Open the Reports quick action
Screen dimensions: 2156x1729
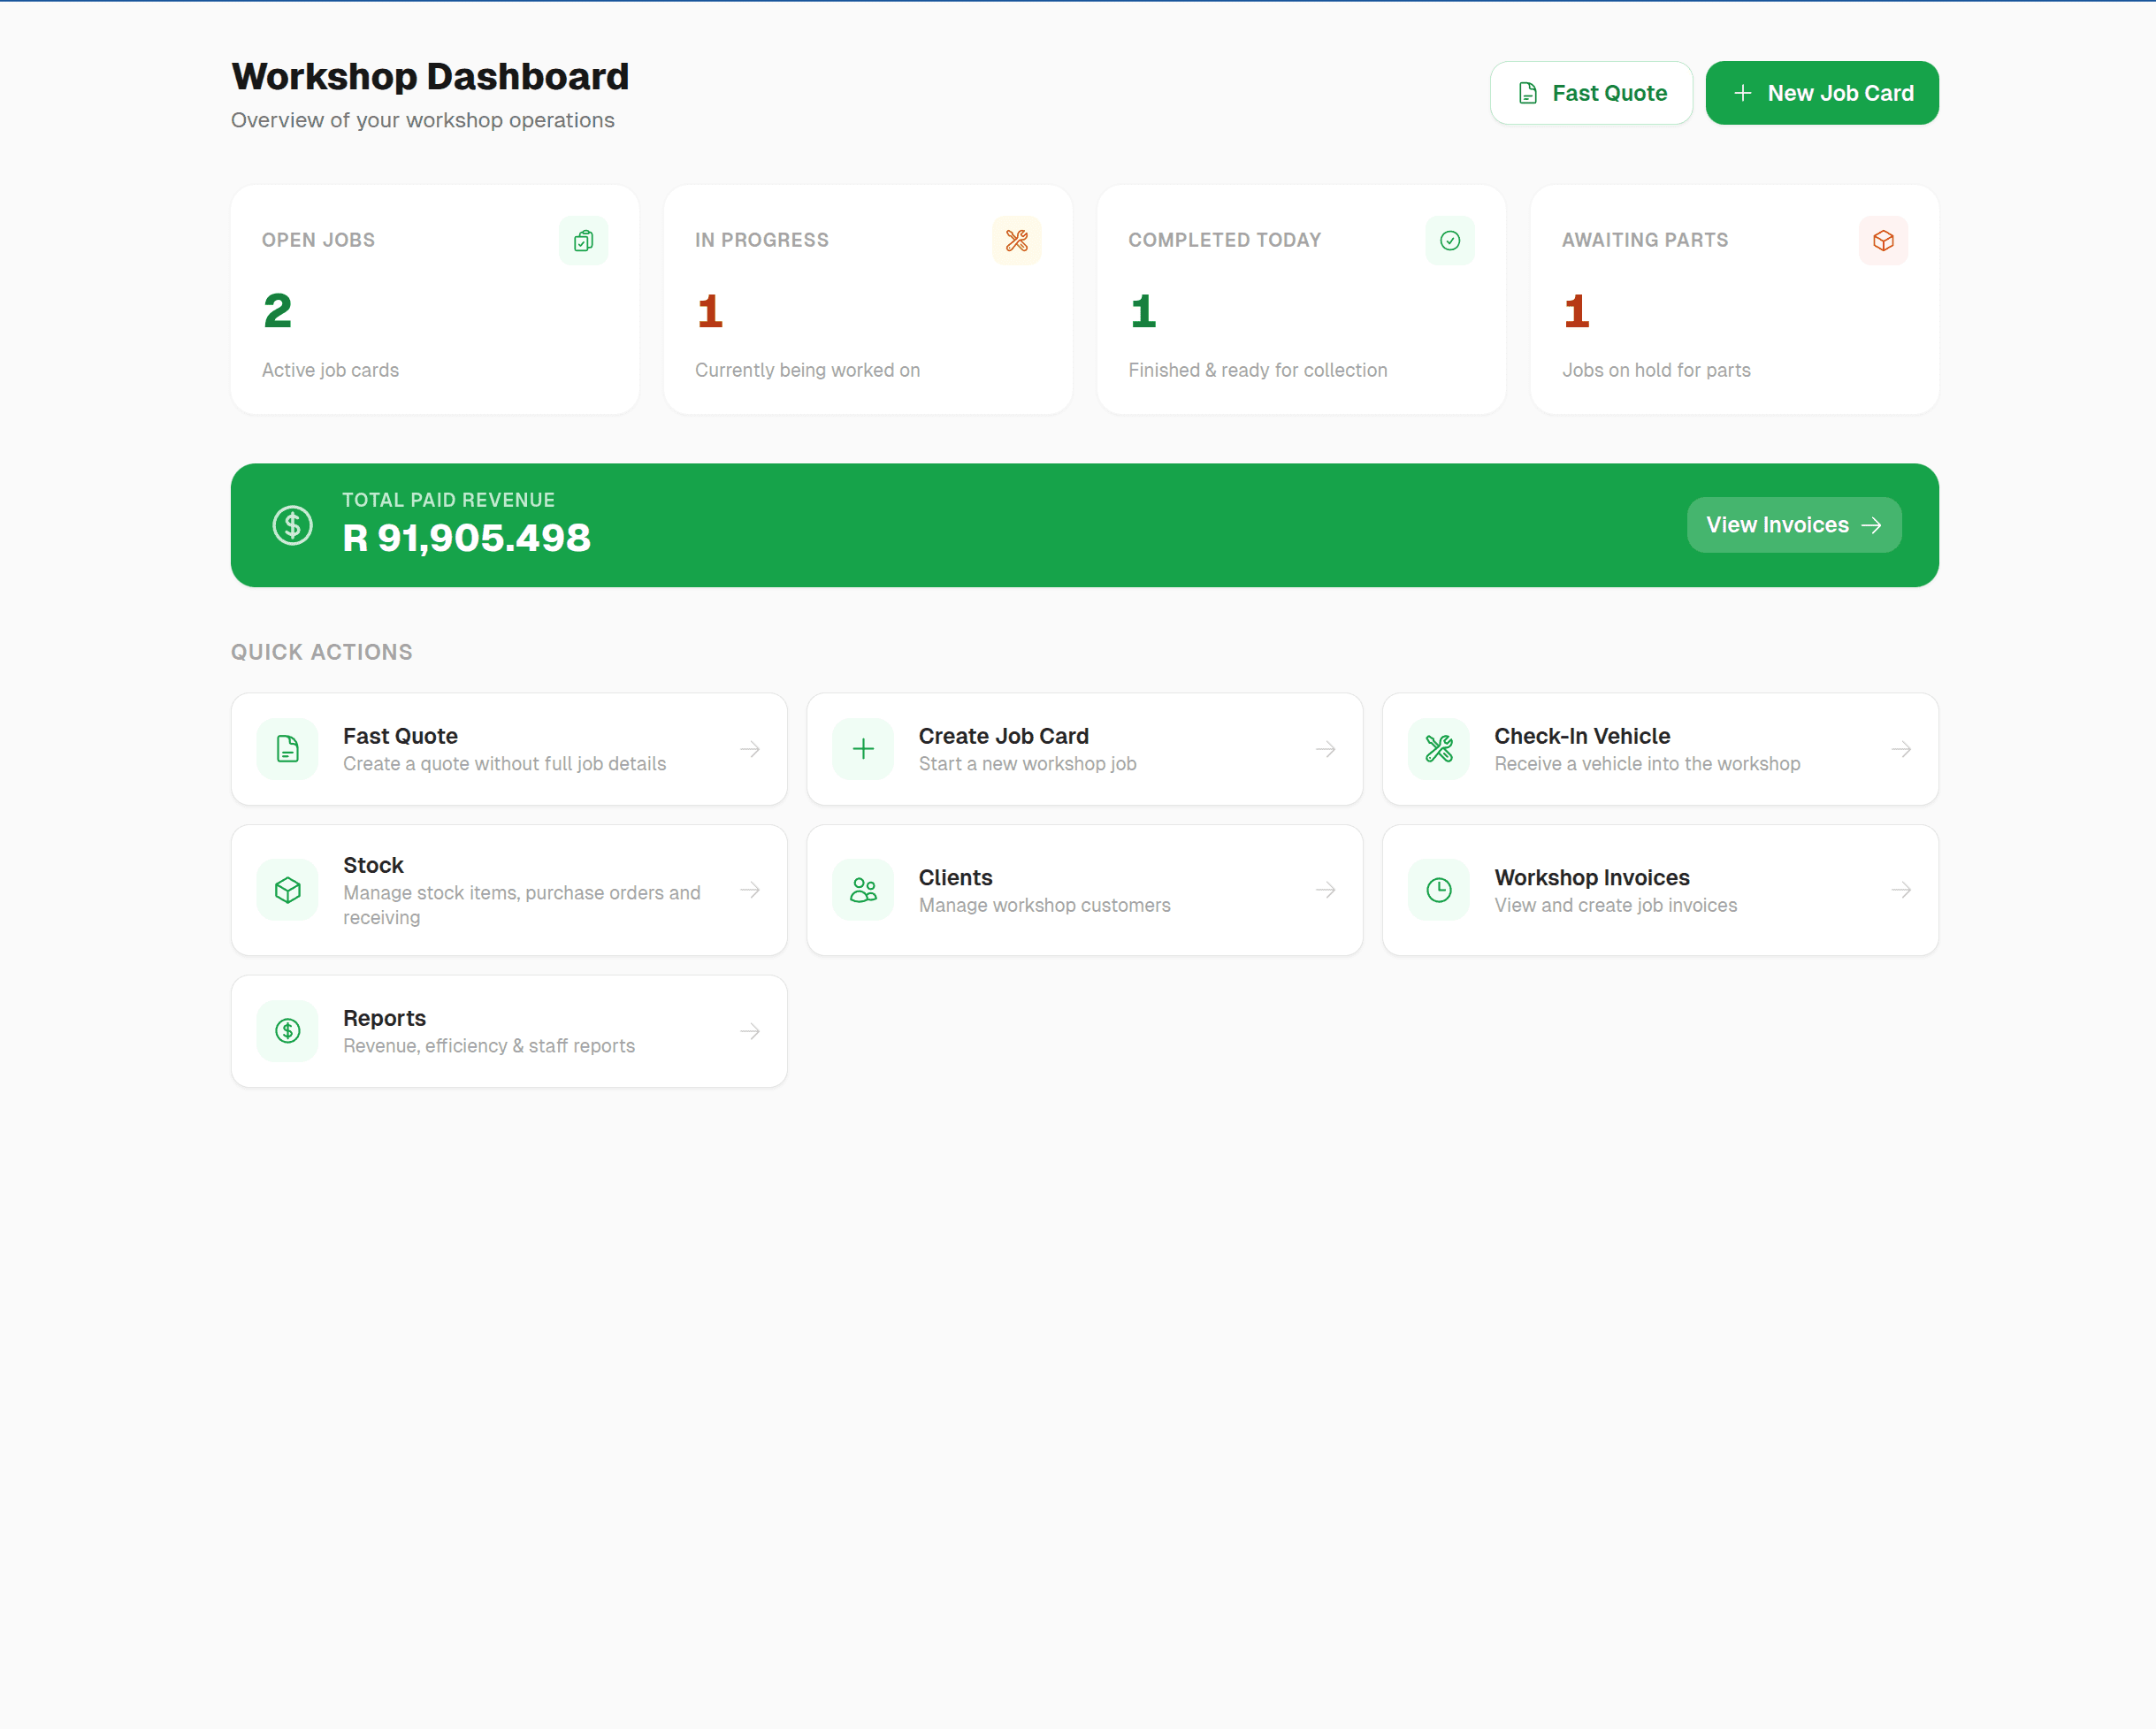click(x=509, y=1031)
